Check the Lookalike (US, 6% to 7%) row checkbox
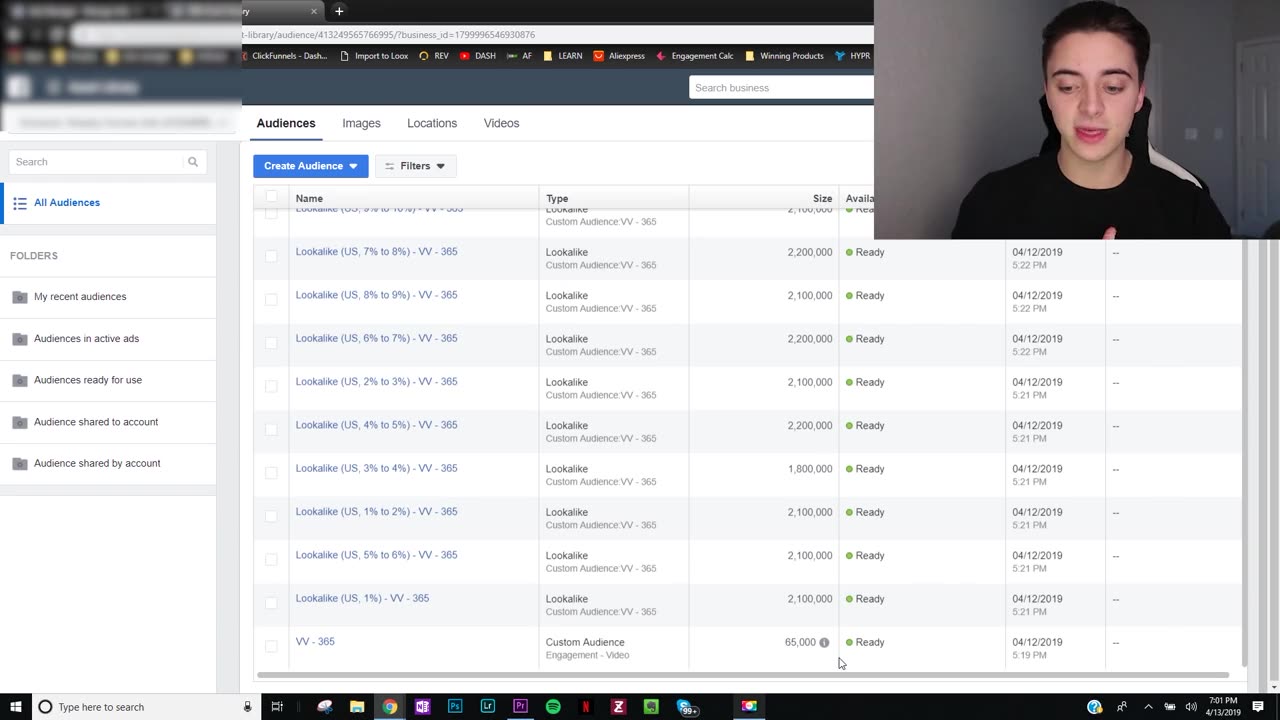The width and height of the screenshot is (1280, 720). [271, 343]
